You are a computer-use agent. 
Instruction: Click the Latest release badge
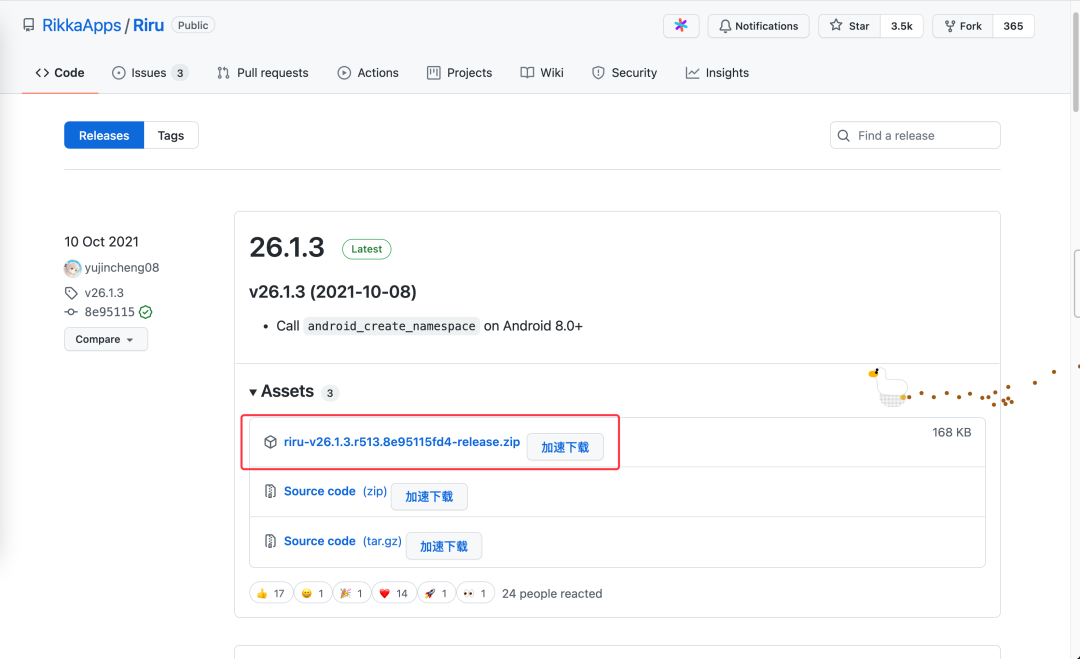pyautogui.click(x=366, y=249)
